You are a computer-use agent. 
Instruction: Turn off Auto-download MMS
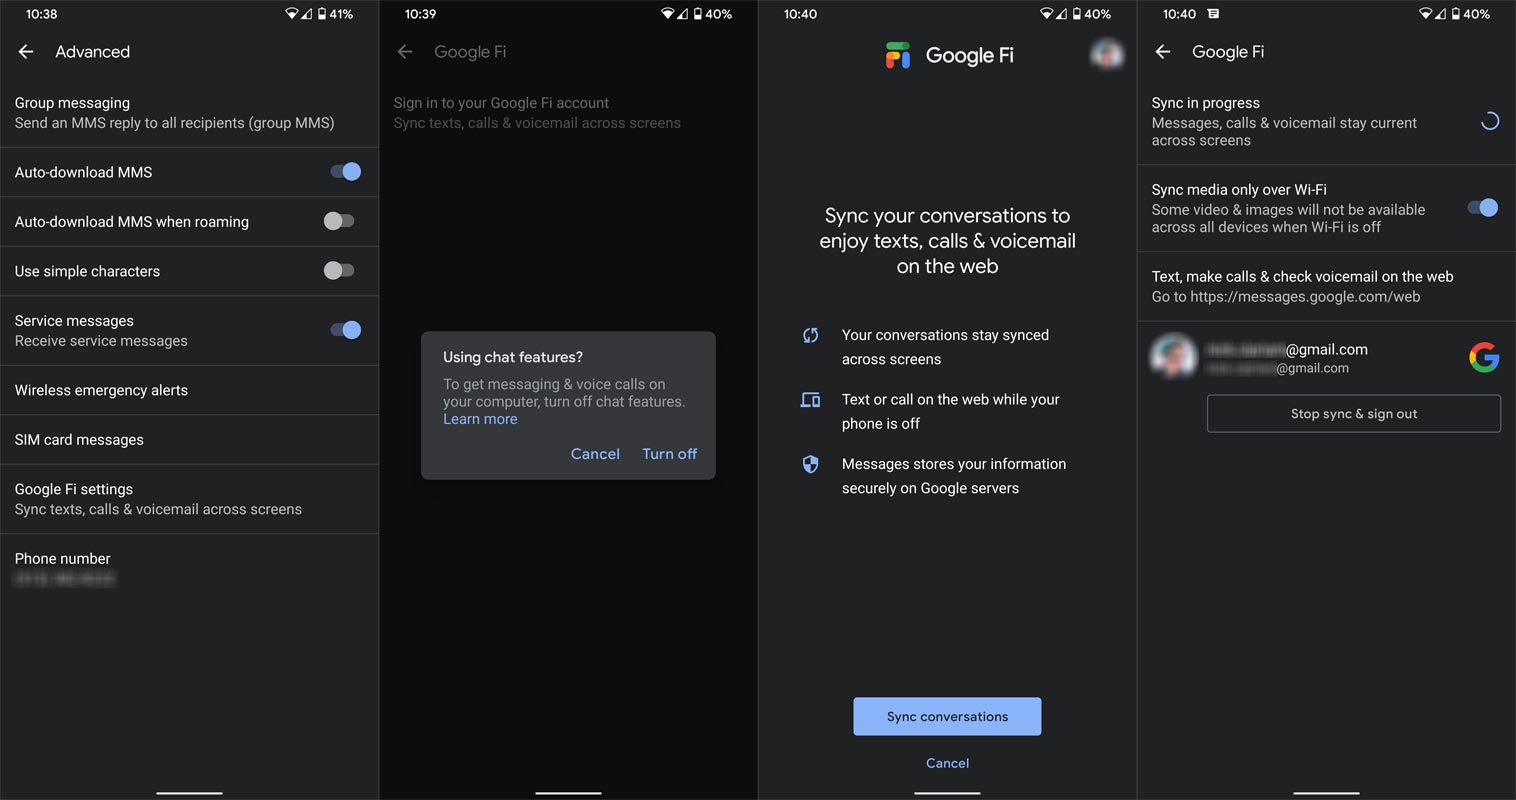pyautogui.click(x=345, y=172)
